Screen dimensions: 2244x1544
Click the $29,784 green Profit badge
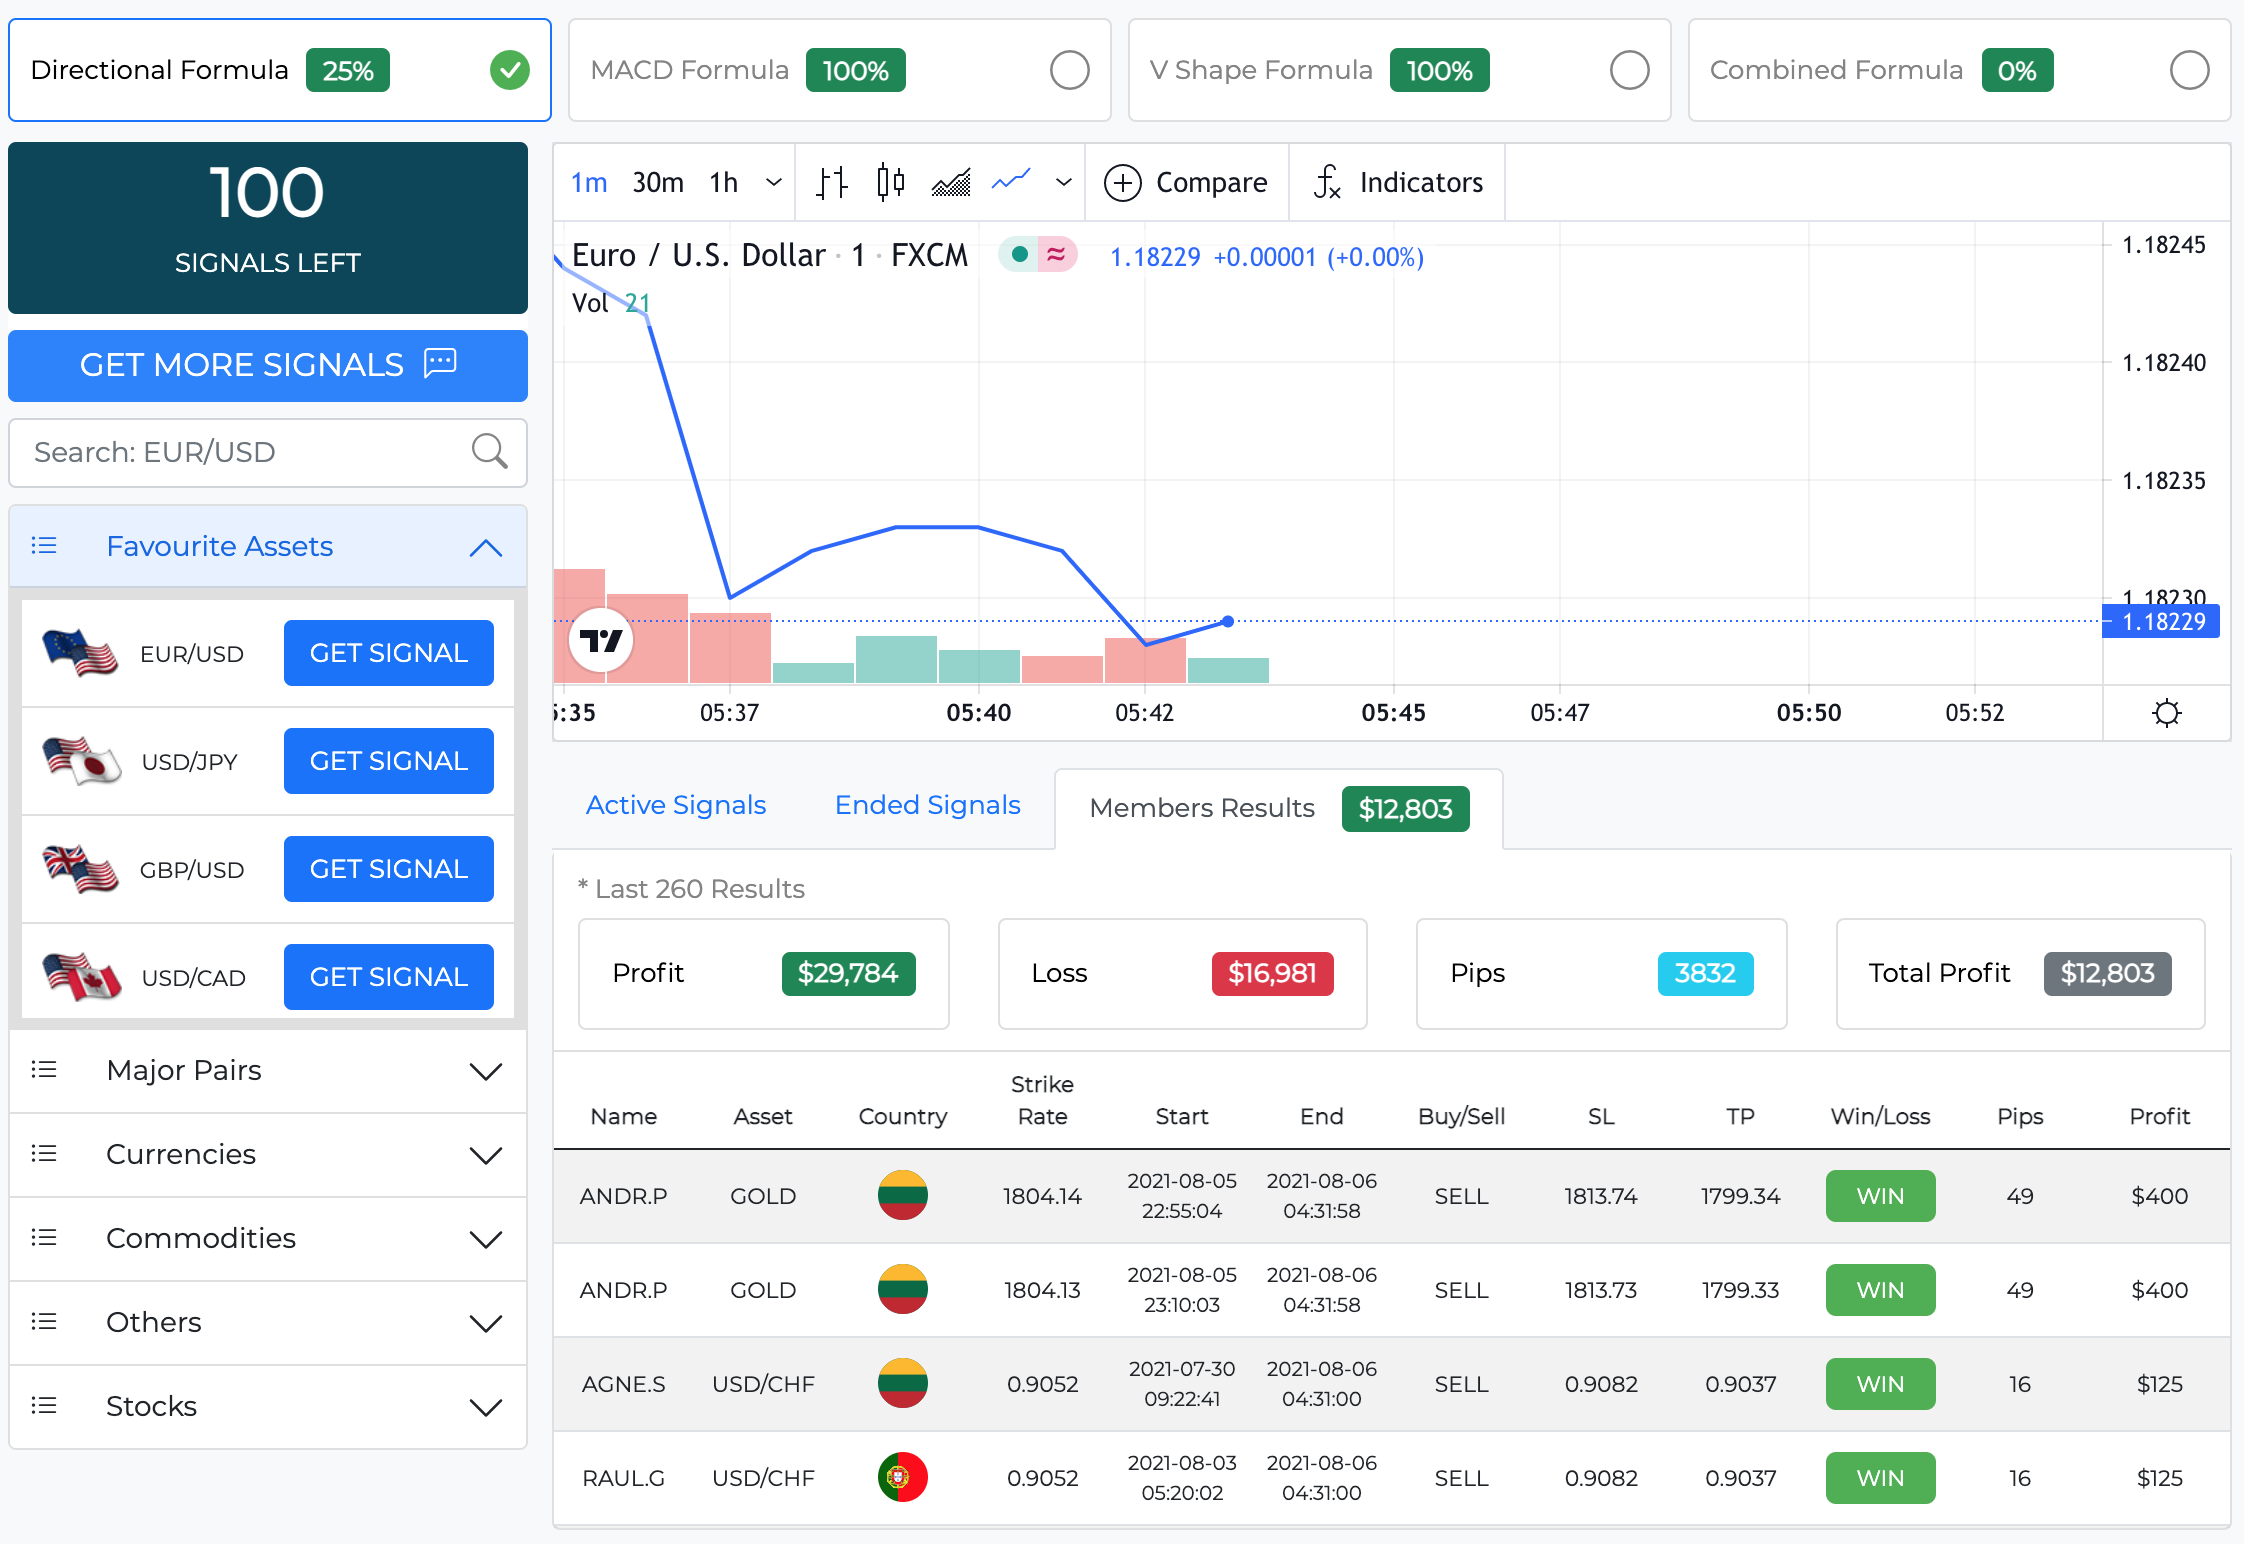pyautogui.click(x=848, y=973)
